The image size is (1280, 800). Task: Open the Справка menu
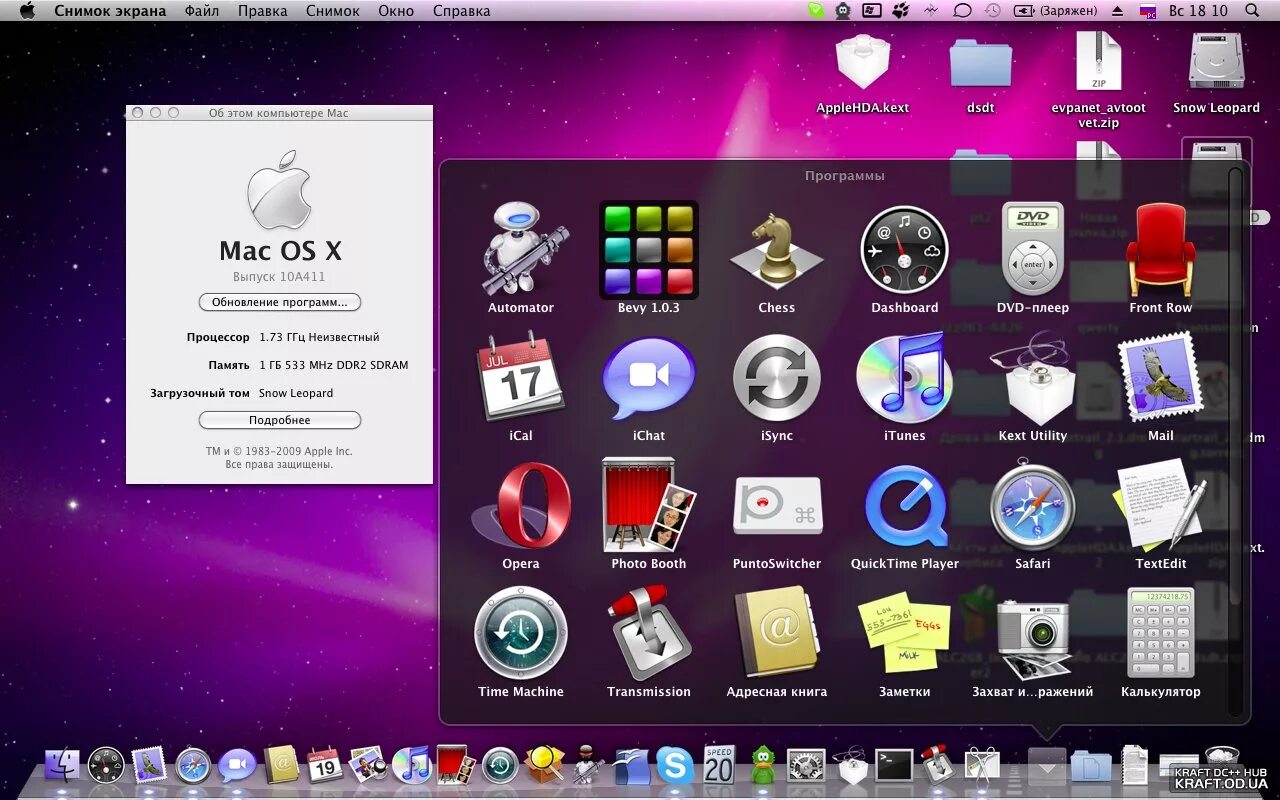pos(461,11)
